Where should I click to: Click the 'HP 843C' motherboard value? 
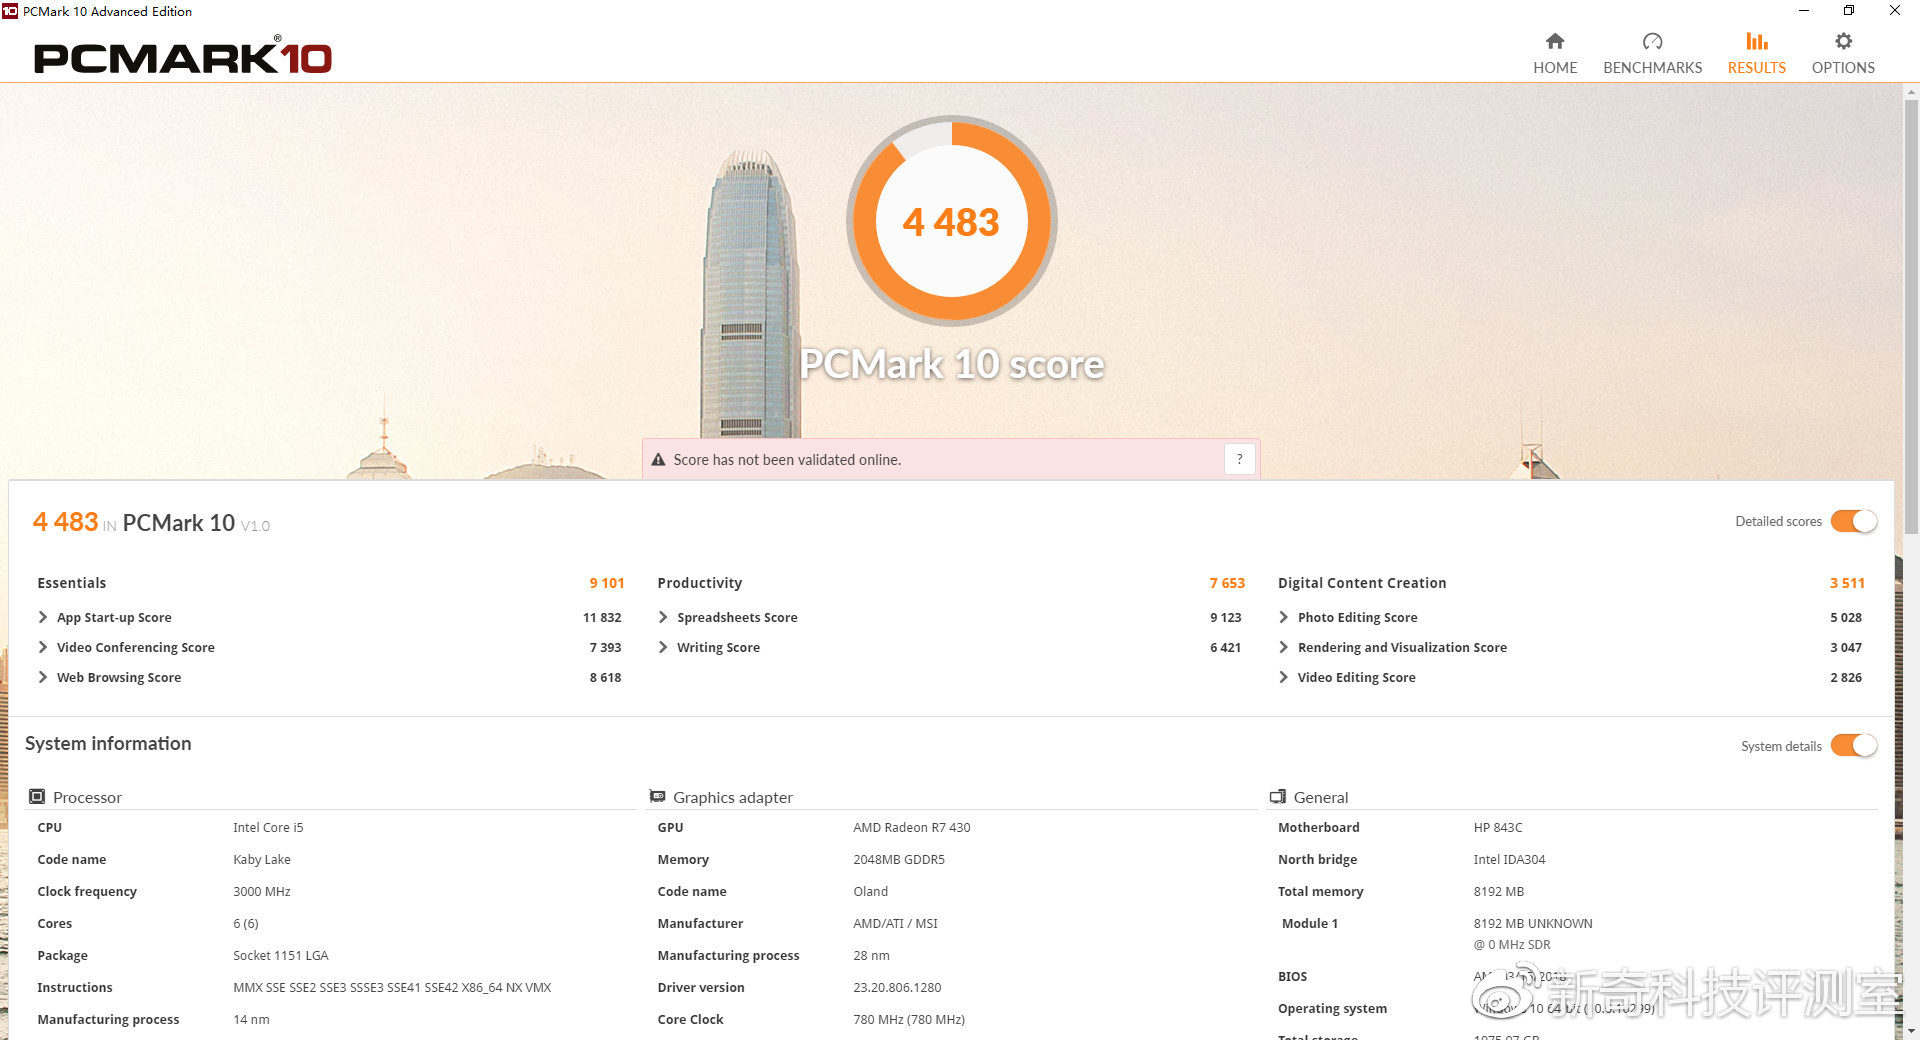1497,828
